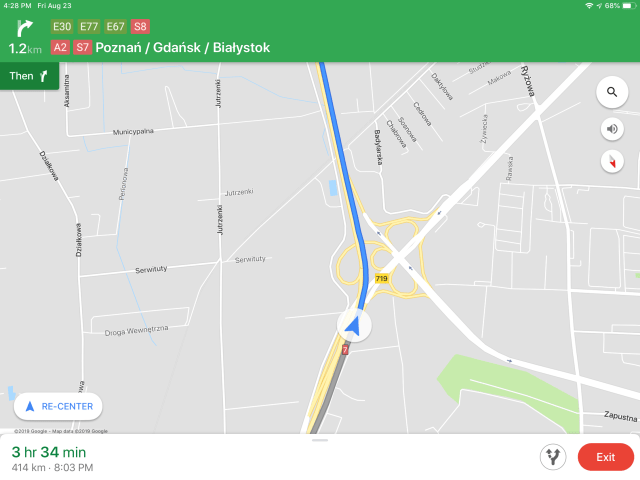Tap the E30 route badge

(62, 27)
